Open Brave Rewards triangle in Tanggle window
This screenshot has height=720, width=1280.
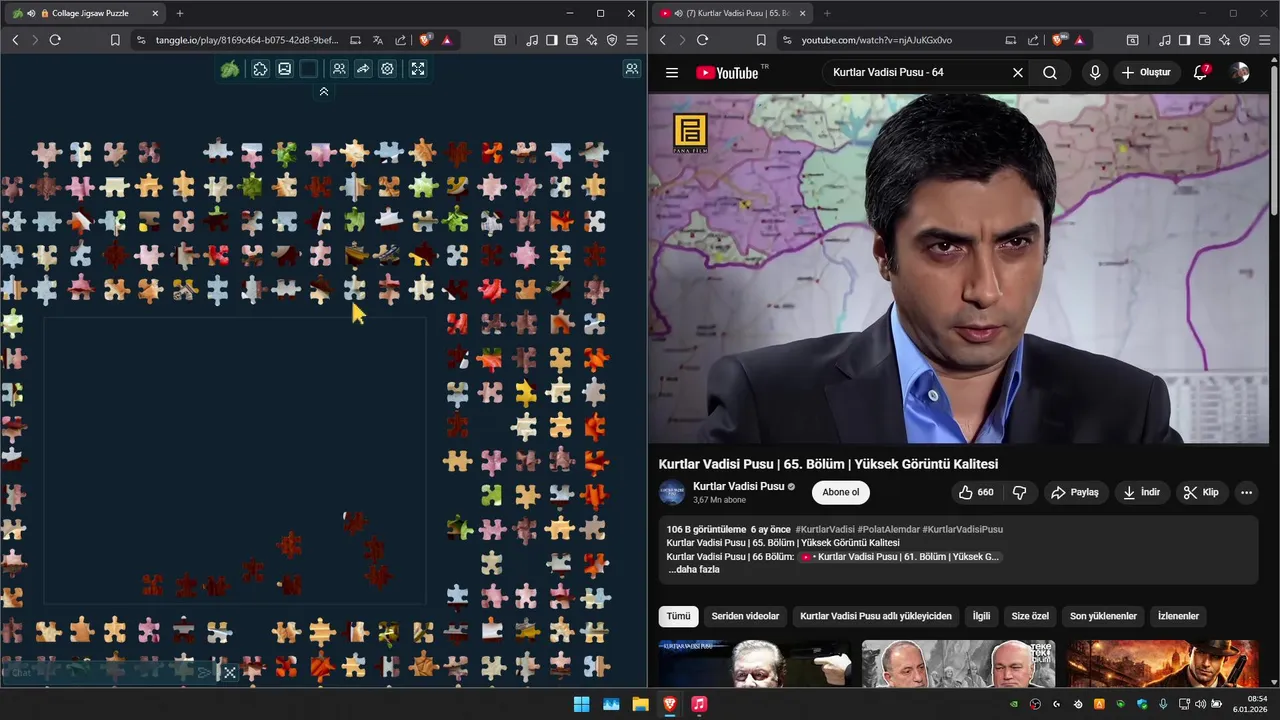[x=447, y=40]
